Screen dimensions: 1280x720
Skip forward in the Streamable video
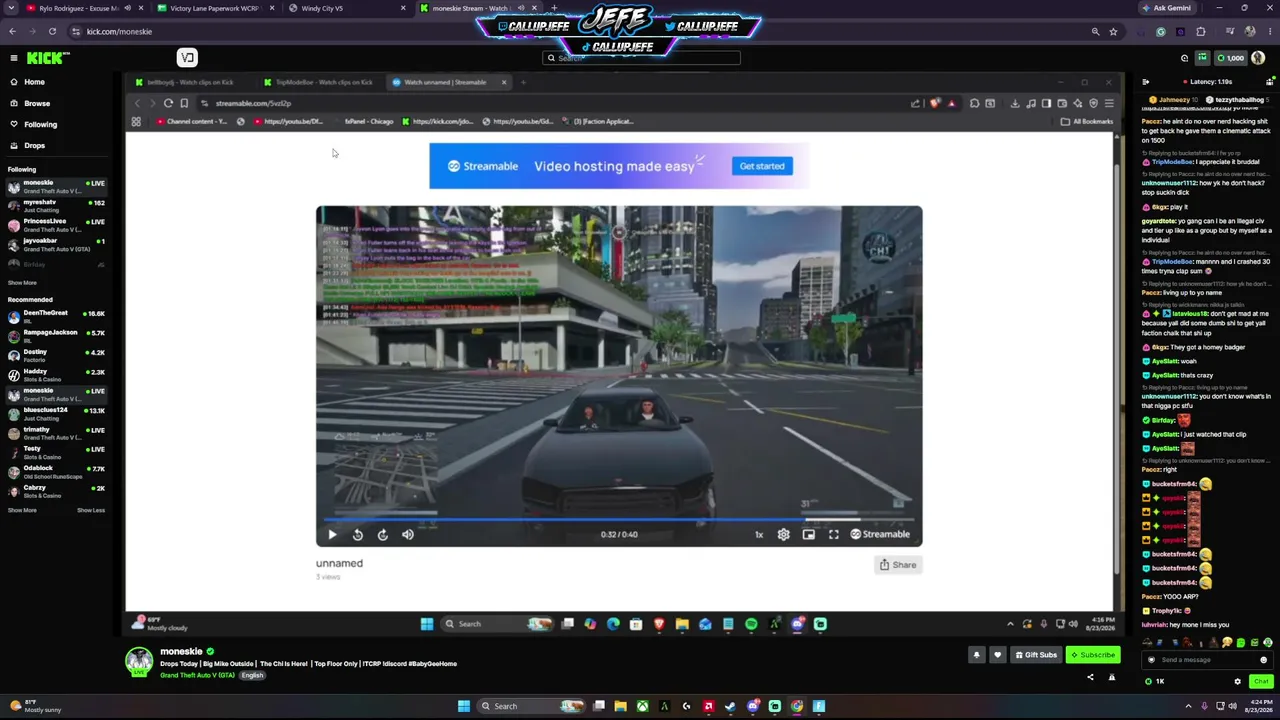(382, 535)
